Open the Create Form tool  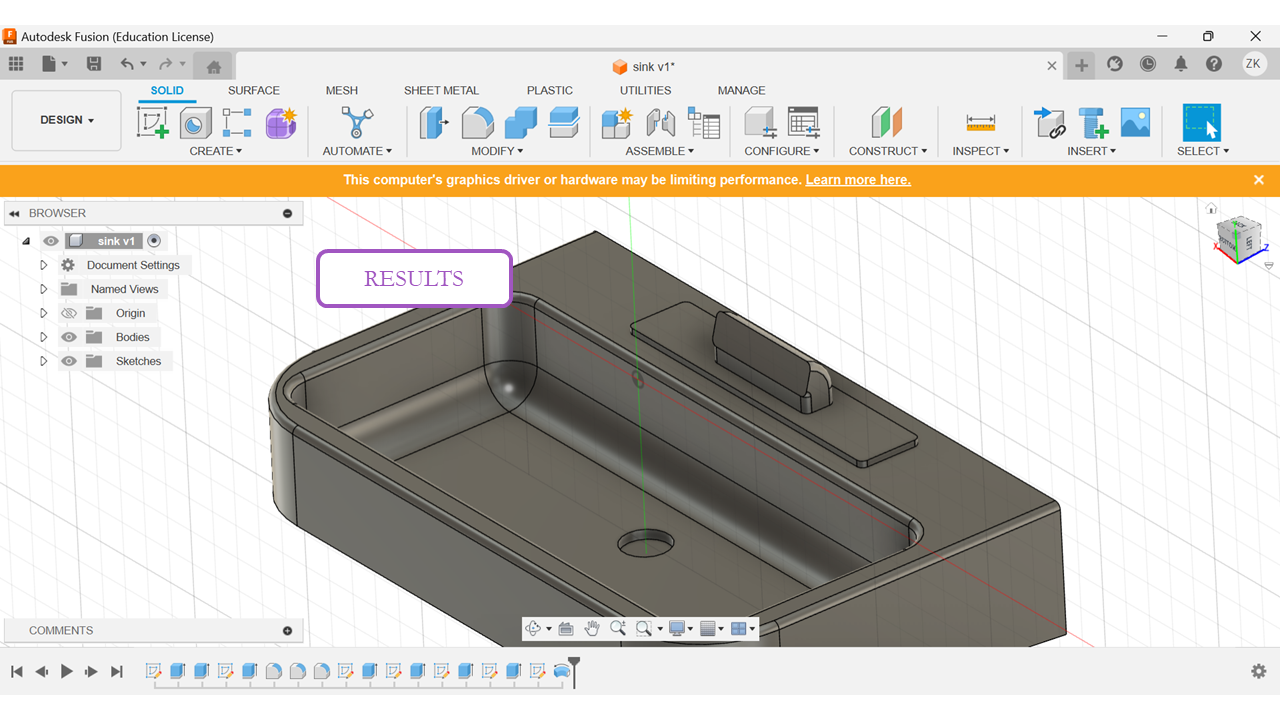pos(281,123)
